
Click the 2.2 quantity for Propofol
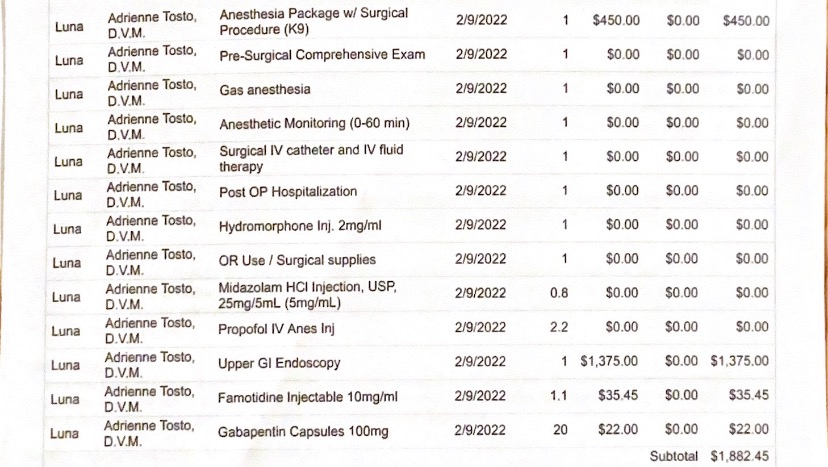tap(559, 327)
